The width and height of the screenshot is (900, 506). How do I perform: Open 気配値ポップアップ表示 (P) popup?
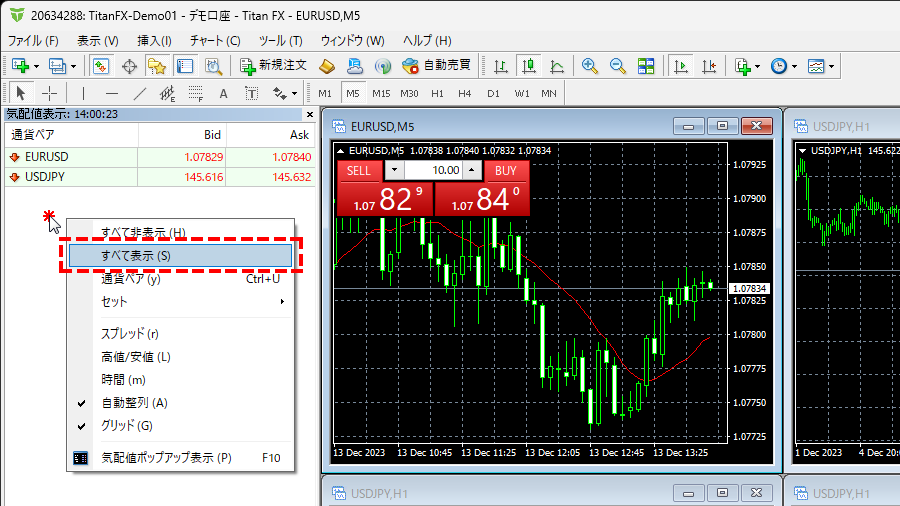(181, 458)
